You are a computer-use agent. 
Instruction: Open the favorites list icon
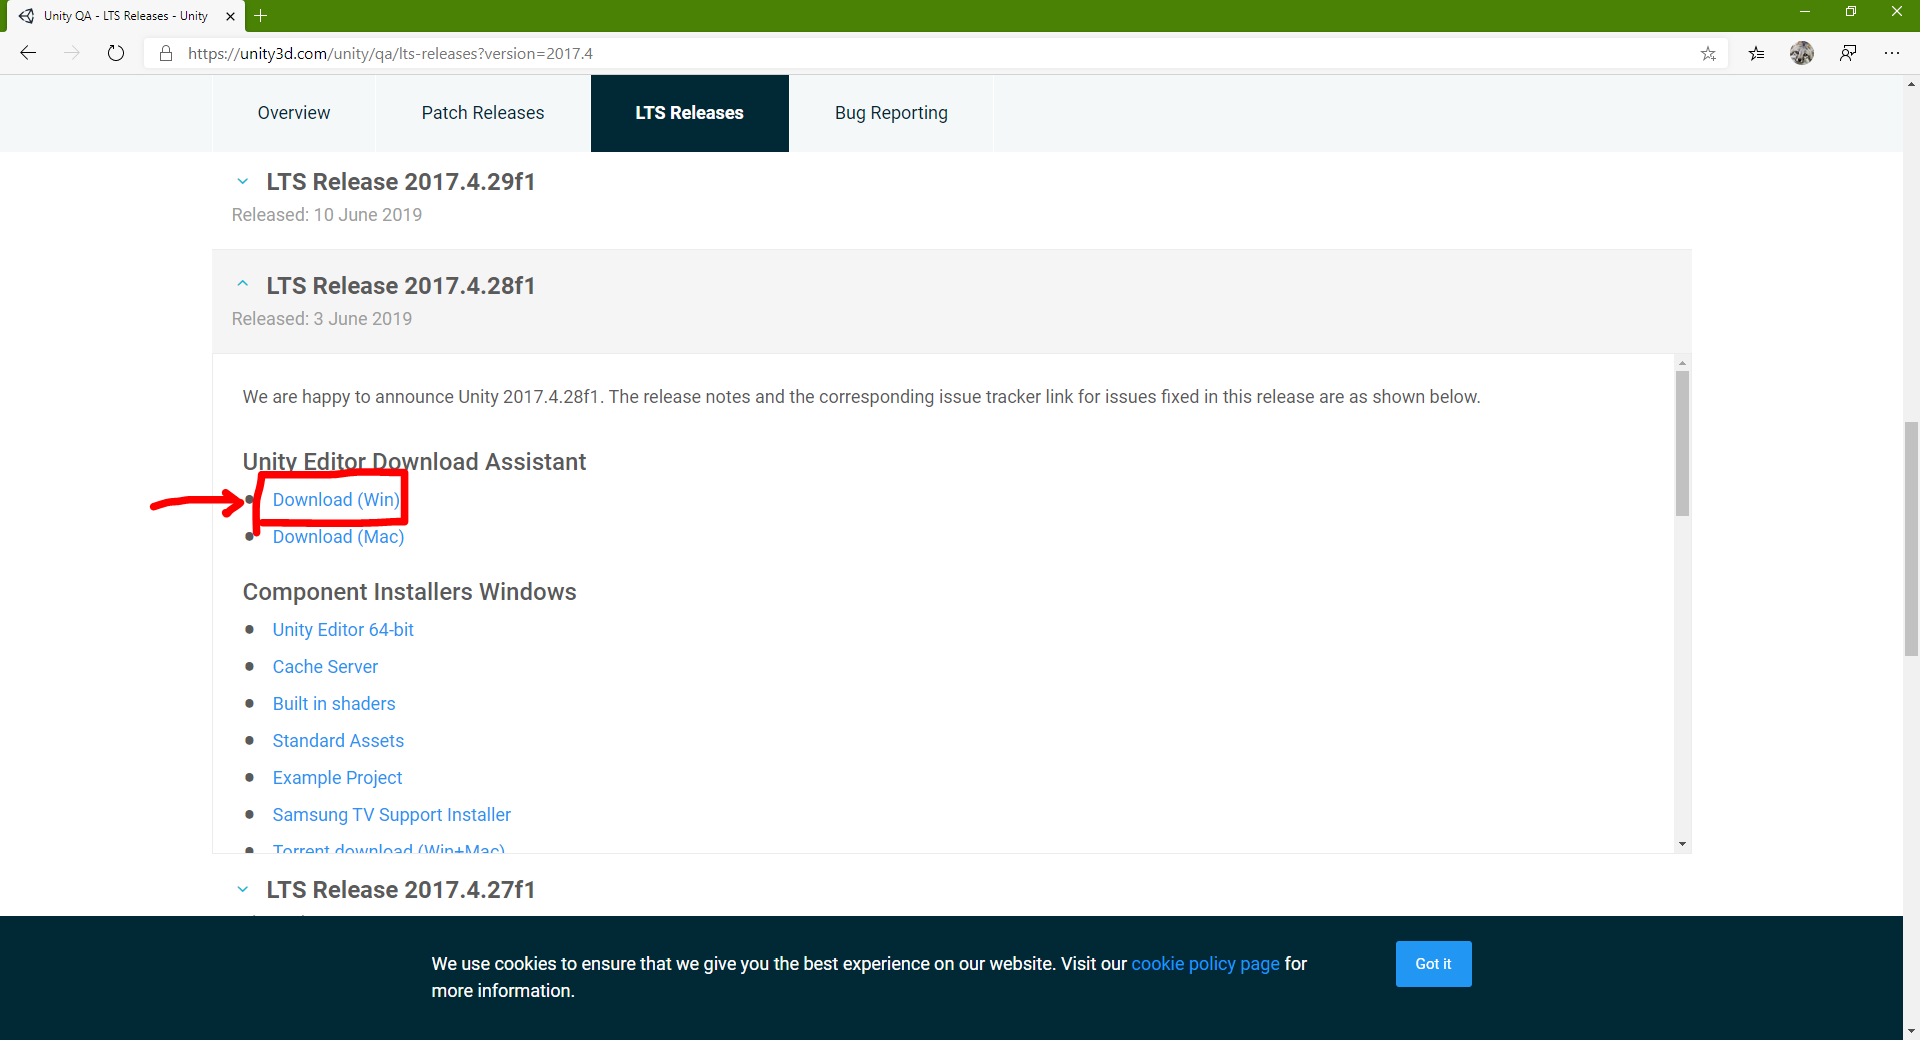coord(1756,53)
